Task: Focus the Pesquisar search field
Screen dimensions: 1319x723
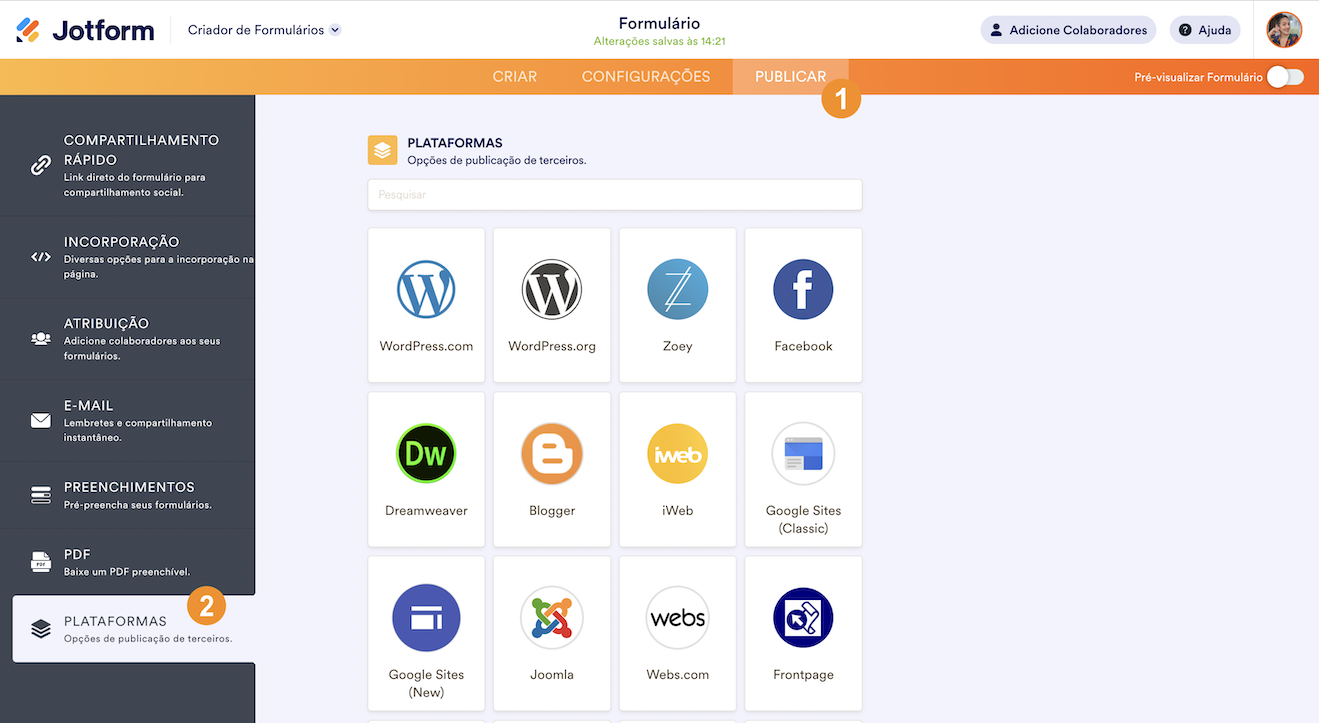Action: [615, 195]
